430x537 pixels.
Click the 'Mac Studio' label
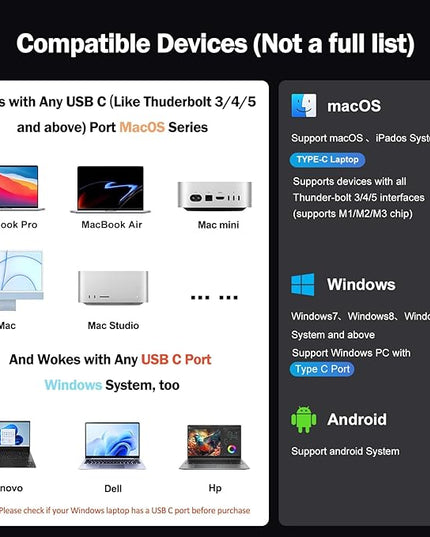coord(113,325)
